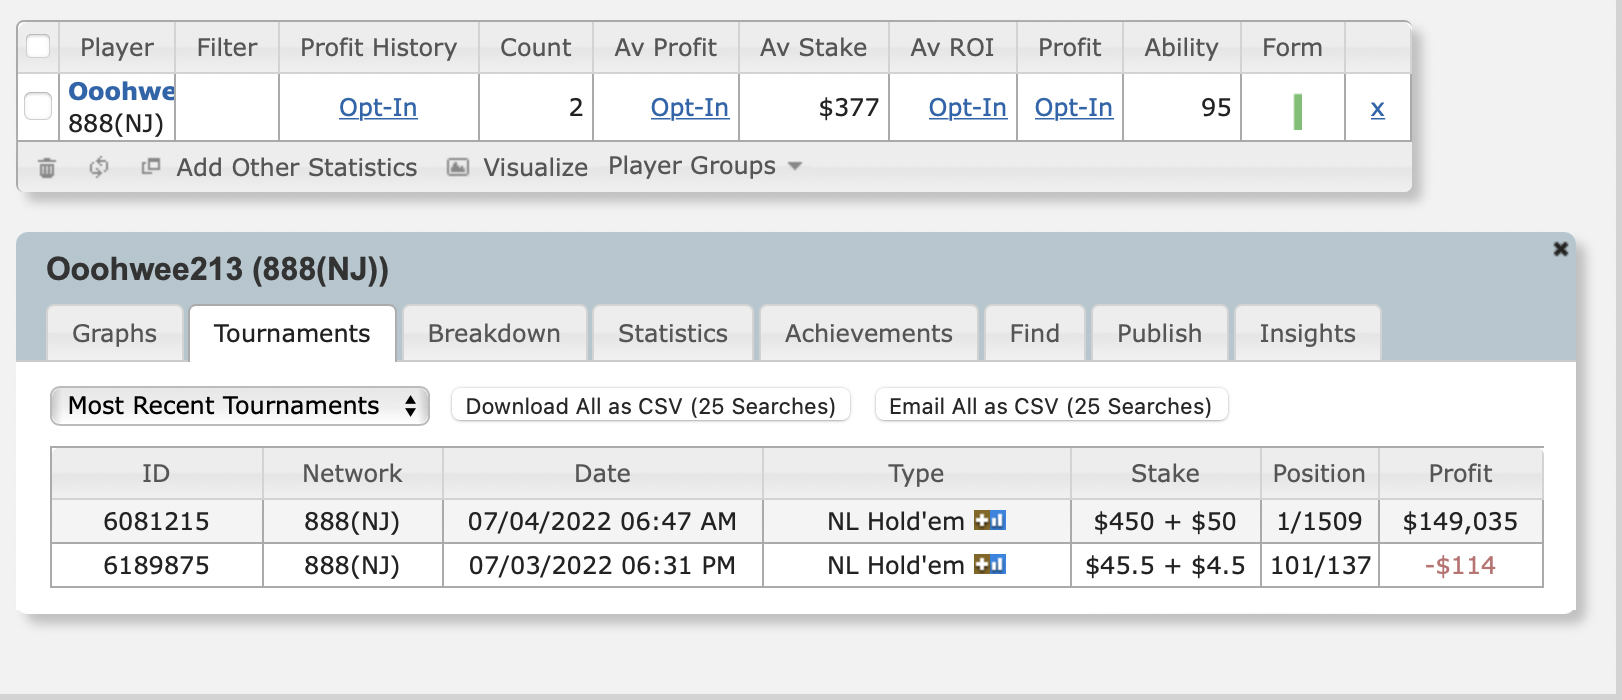Click brown plus icon in tournament 6189875 row

tap(982, 564)
